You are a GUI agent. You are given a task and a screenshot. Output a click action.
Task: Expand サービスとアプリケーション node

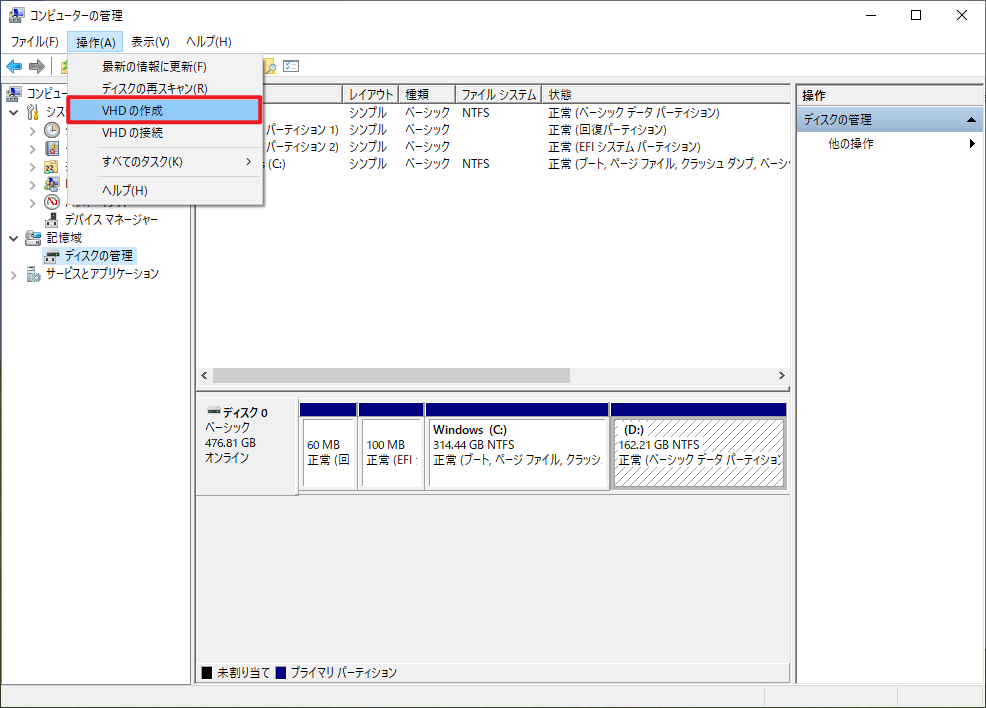14,274
